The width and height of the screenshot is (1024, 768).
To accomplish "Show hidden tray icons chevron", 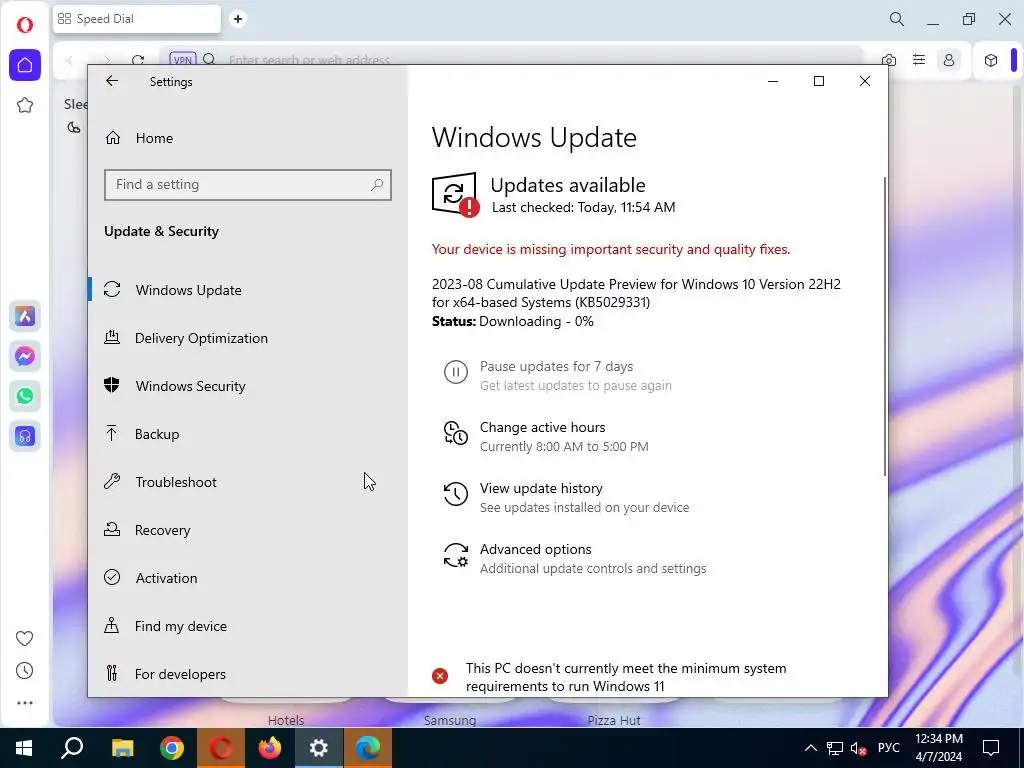I will pyautogui.click(x=810, y=748).
